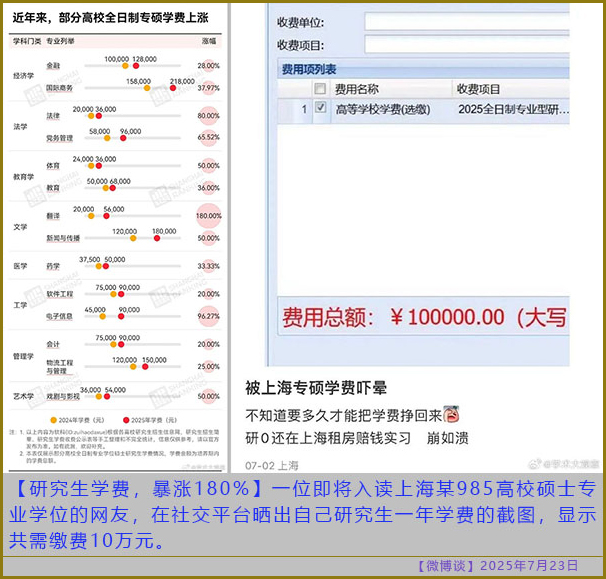Click the 180,000 value label
This screenshot has width=606, height=579.
164,231
